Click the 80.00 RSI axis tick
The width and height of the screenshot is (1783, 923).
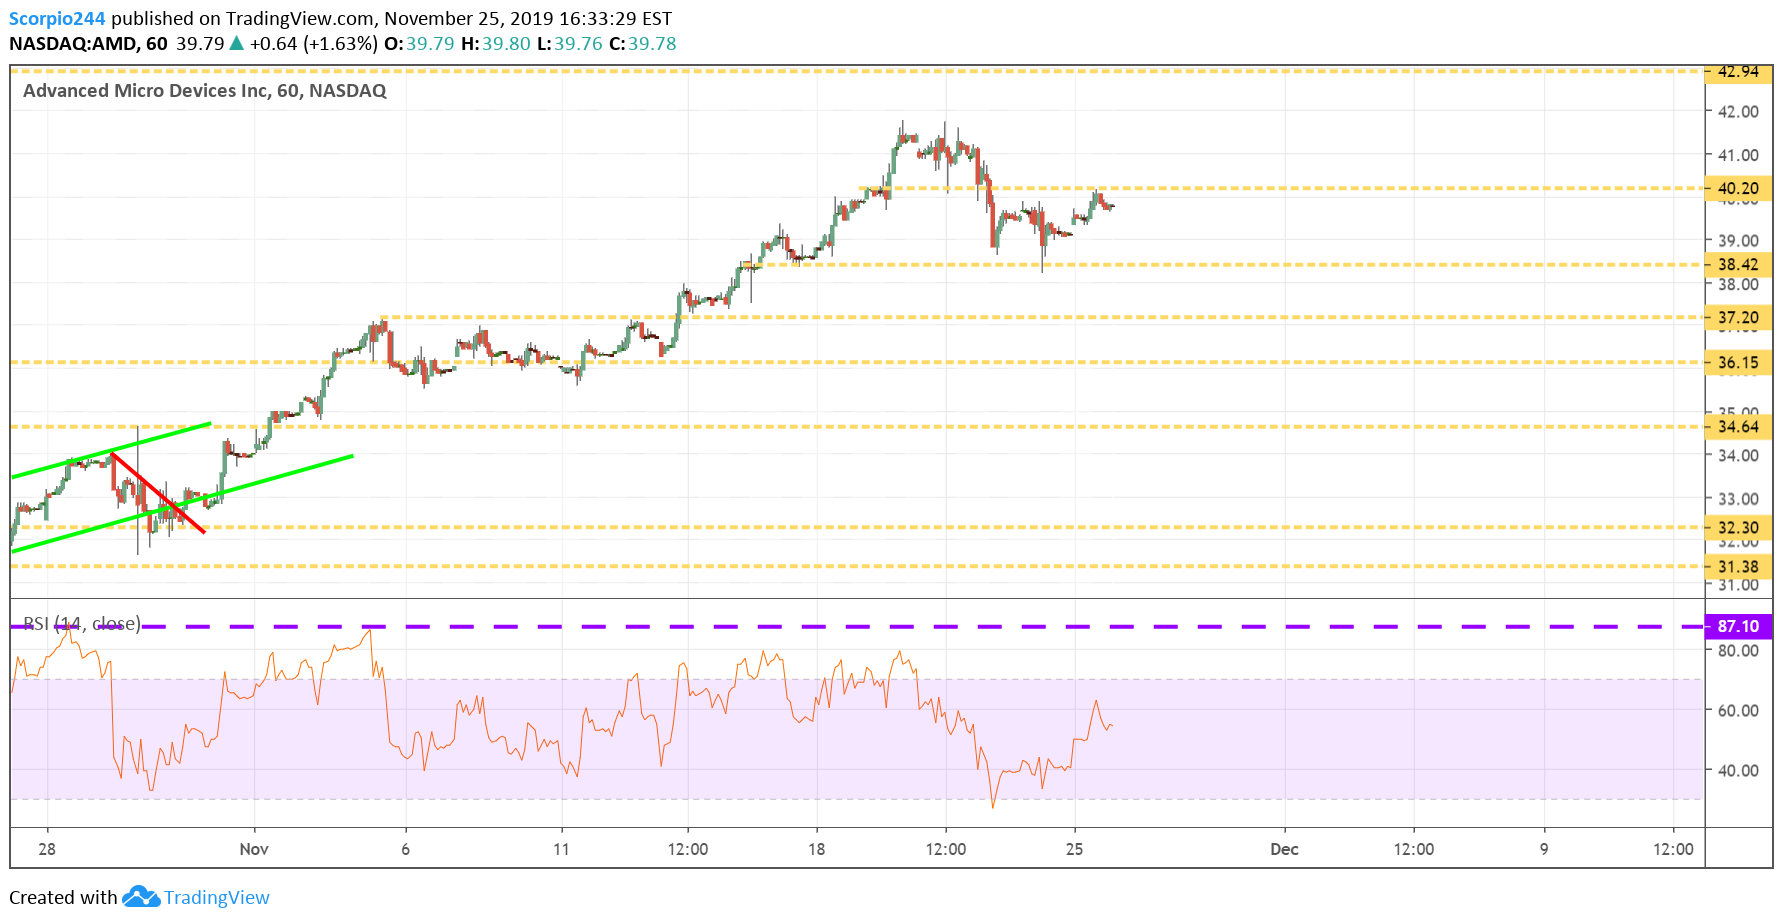click(x=1738, y=650)
